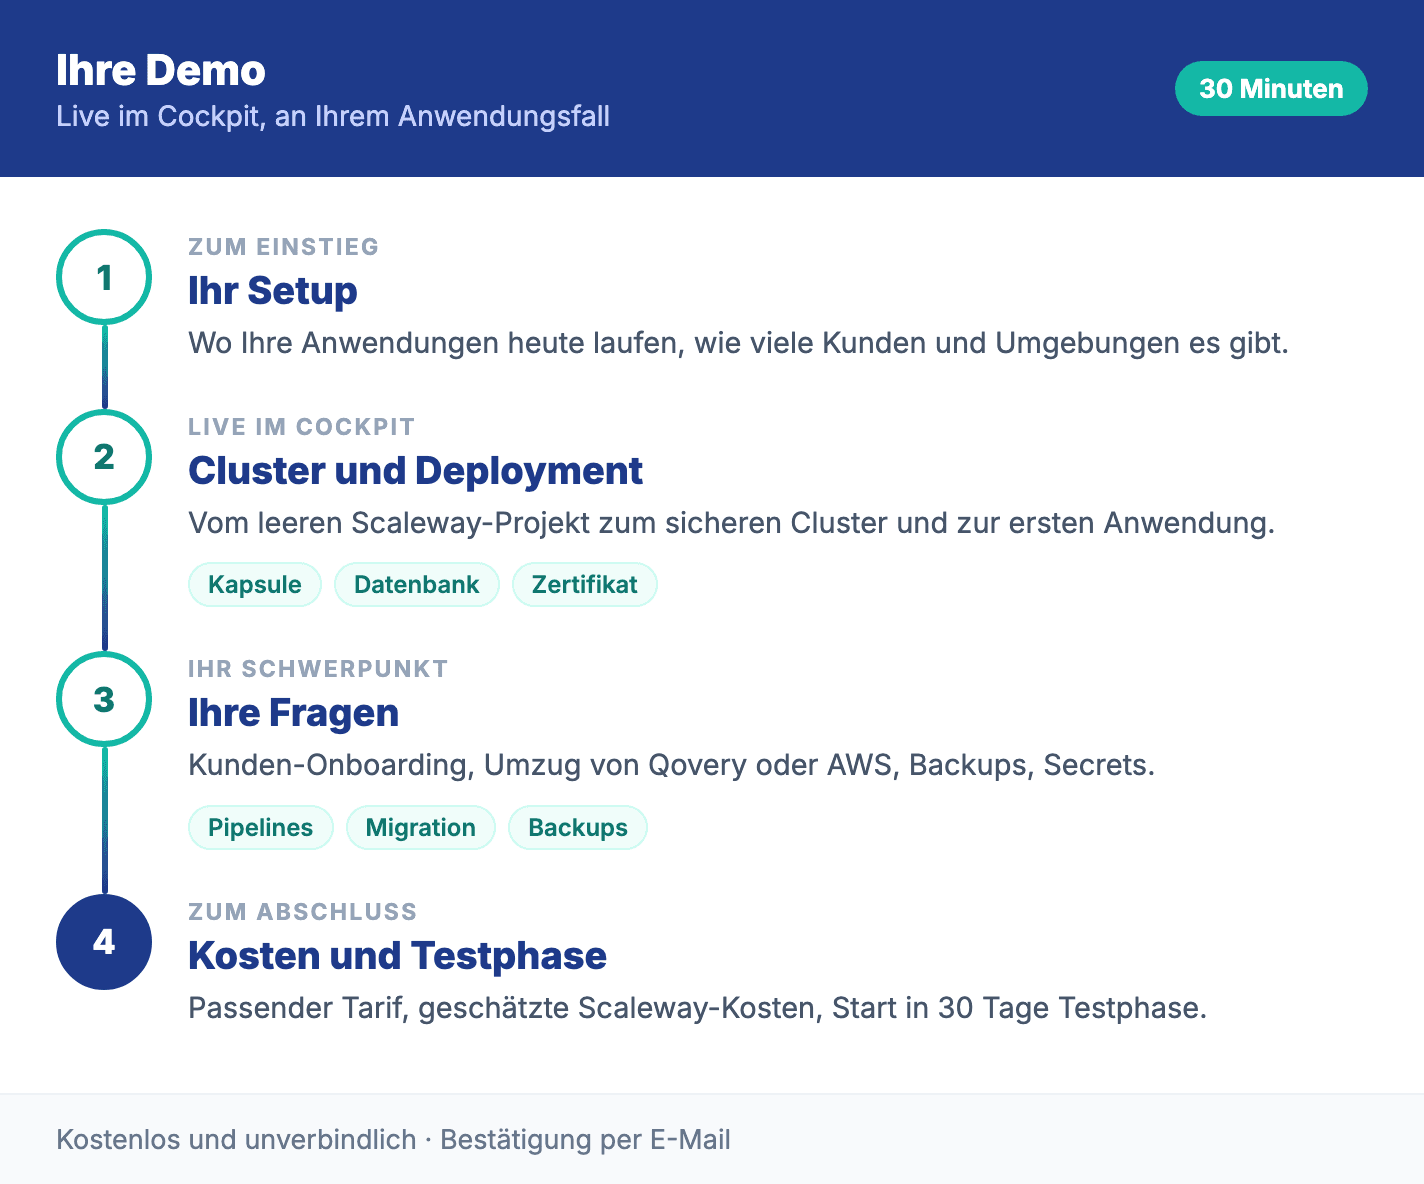
Task: Select filled step circle number 4
Action: coord(104,942)
